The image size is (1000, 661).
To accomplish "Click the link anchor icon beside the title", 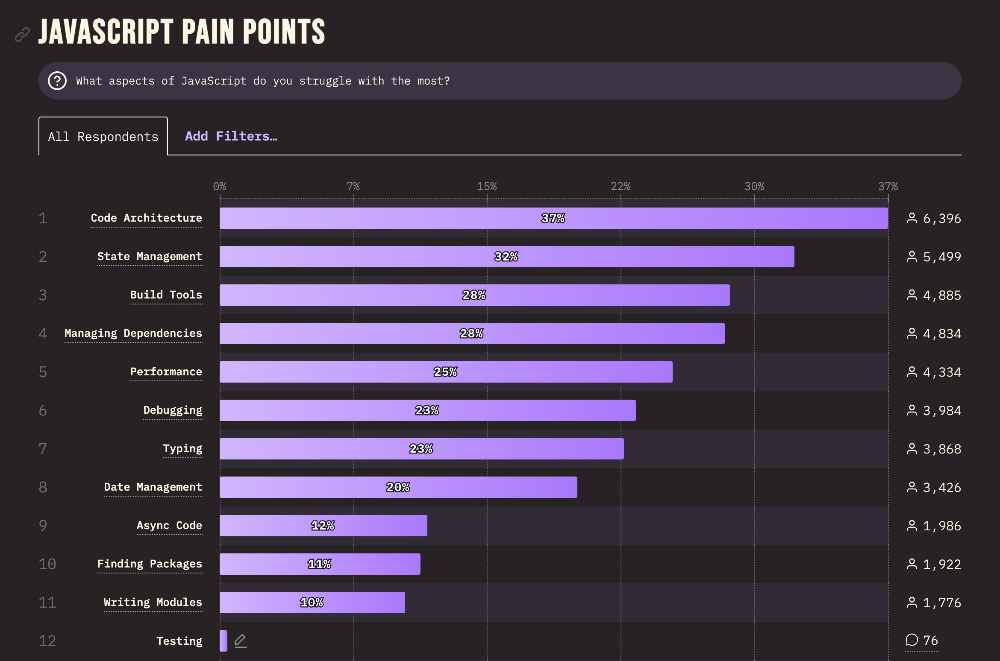I will click(x=22, y=35).
